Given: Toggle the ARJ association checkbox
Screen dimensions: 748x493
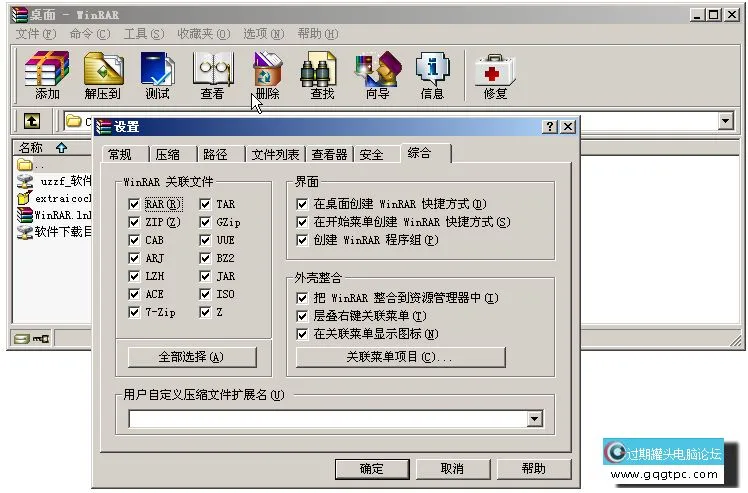Looking at the screenshot, I should (134, 258).
